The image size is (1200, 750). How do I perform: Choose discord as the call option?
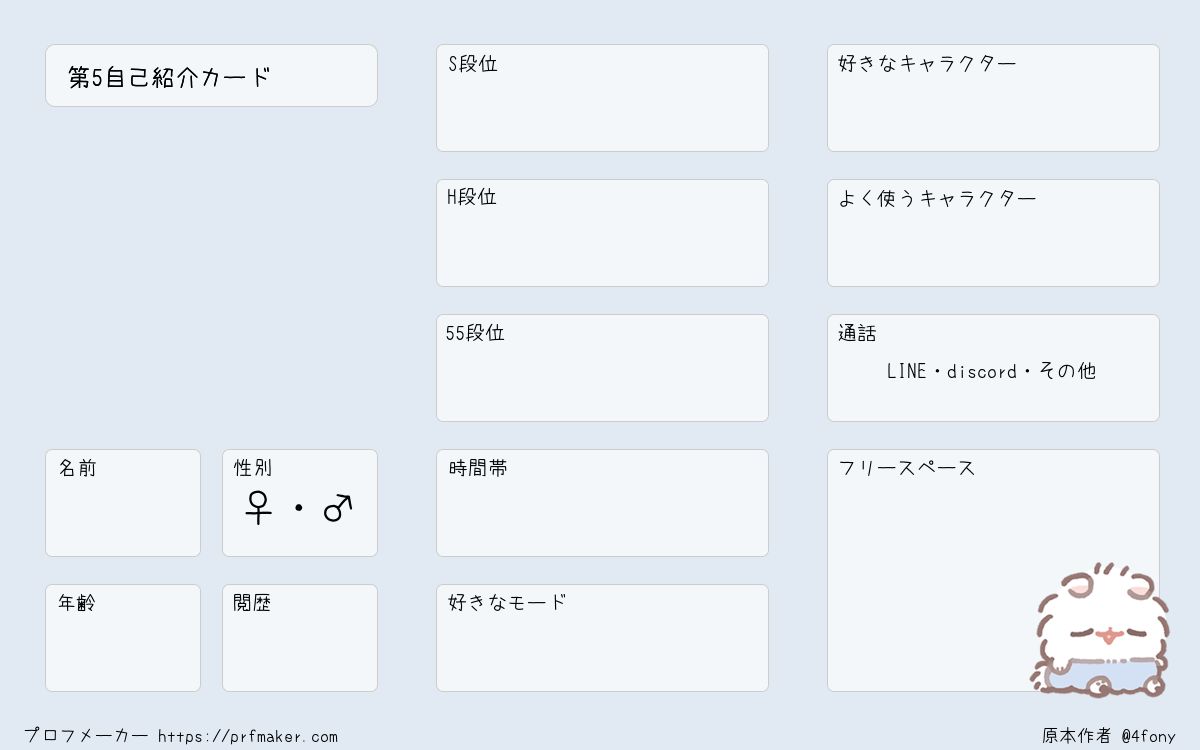tap(982, 371)
